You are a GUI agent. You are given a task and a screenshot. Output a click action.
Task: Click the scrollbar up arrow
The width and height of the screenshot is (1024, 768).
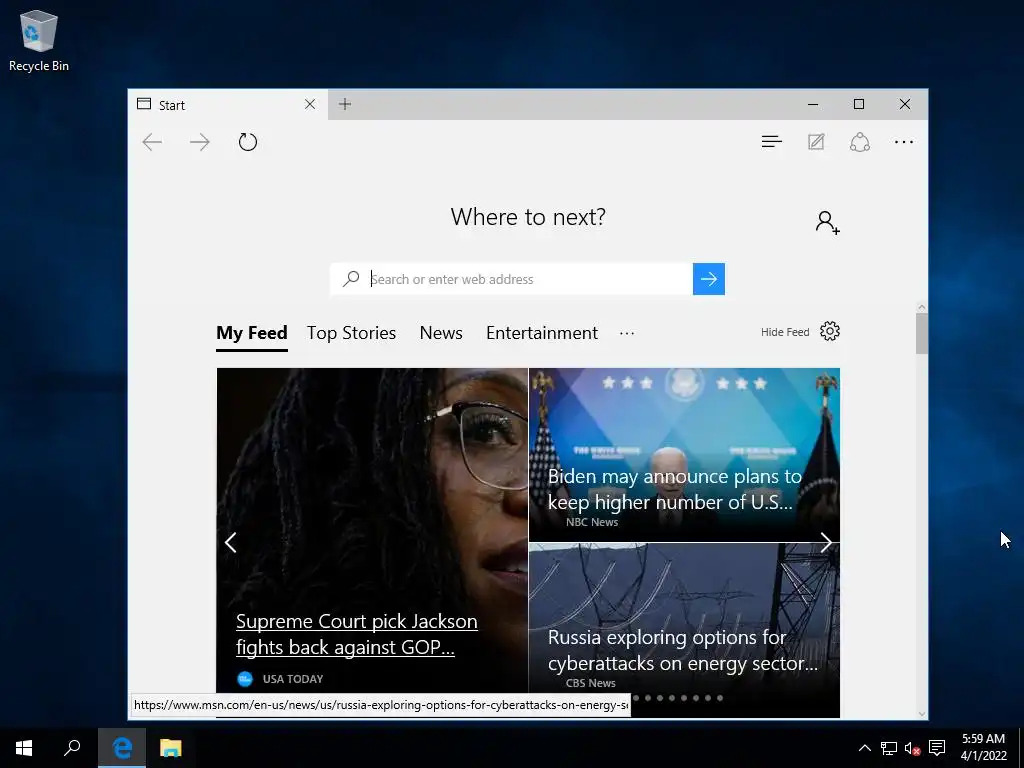[921, 307]
